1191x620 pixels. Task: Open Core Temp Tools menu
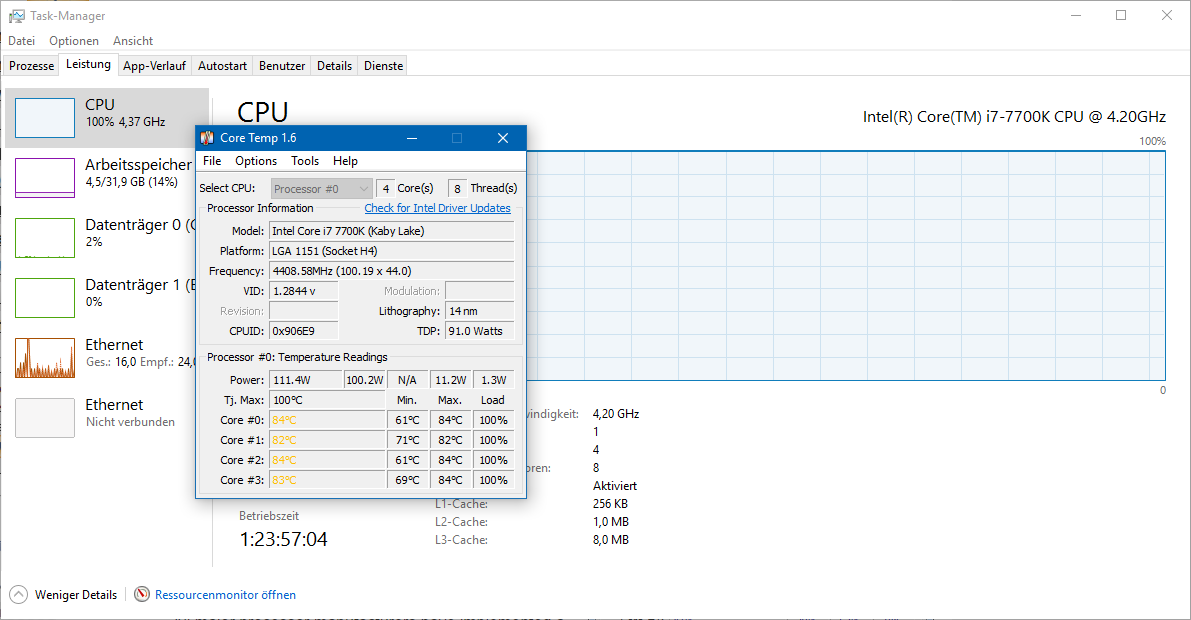[x=305, y=161]
